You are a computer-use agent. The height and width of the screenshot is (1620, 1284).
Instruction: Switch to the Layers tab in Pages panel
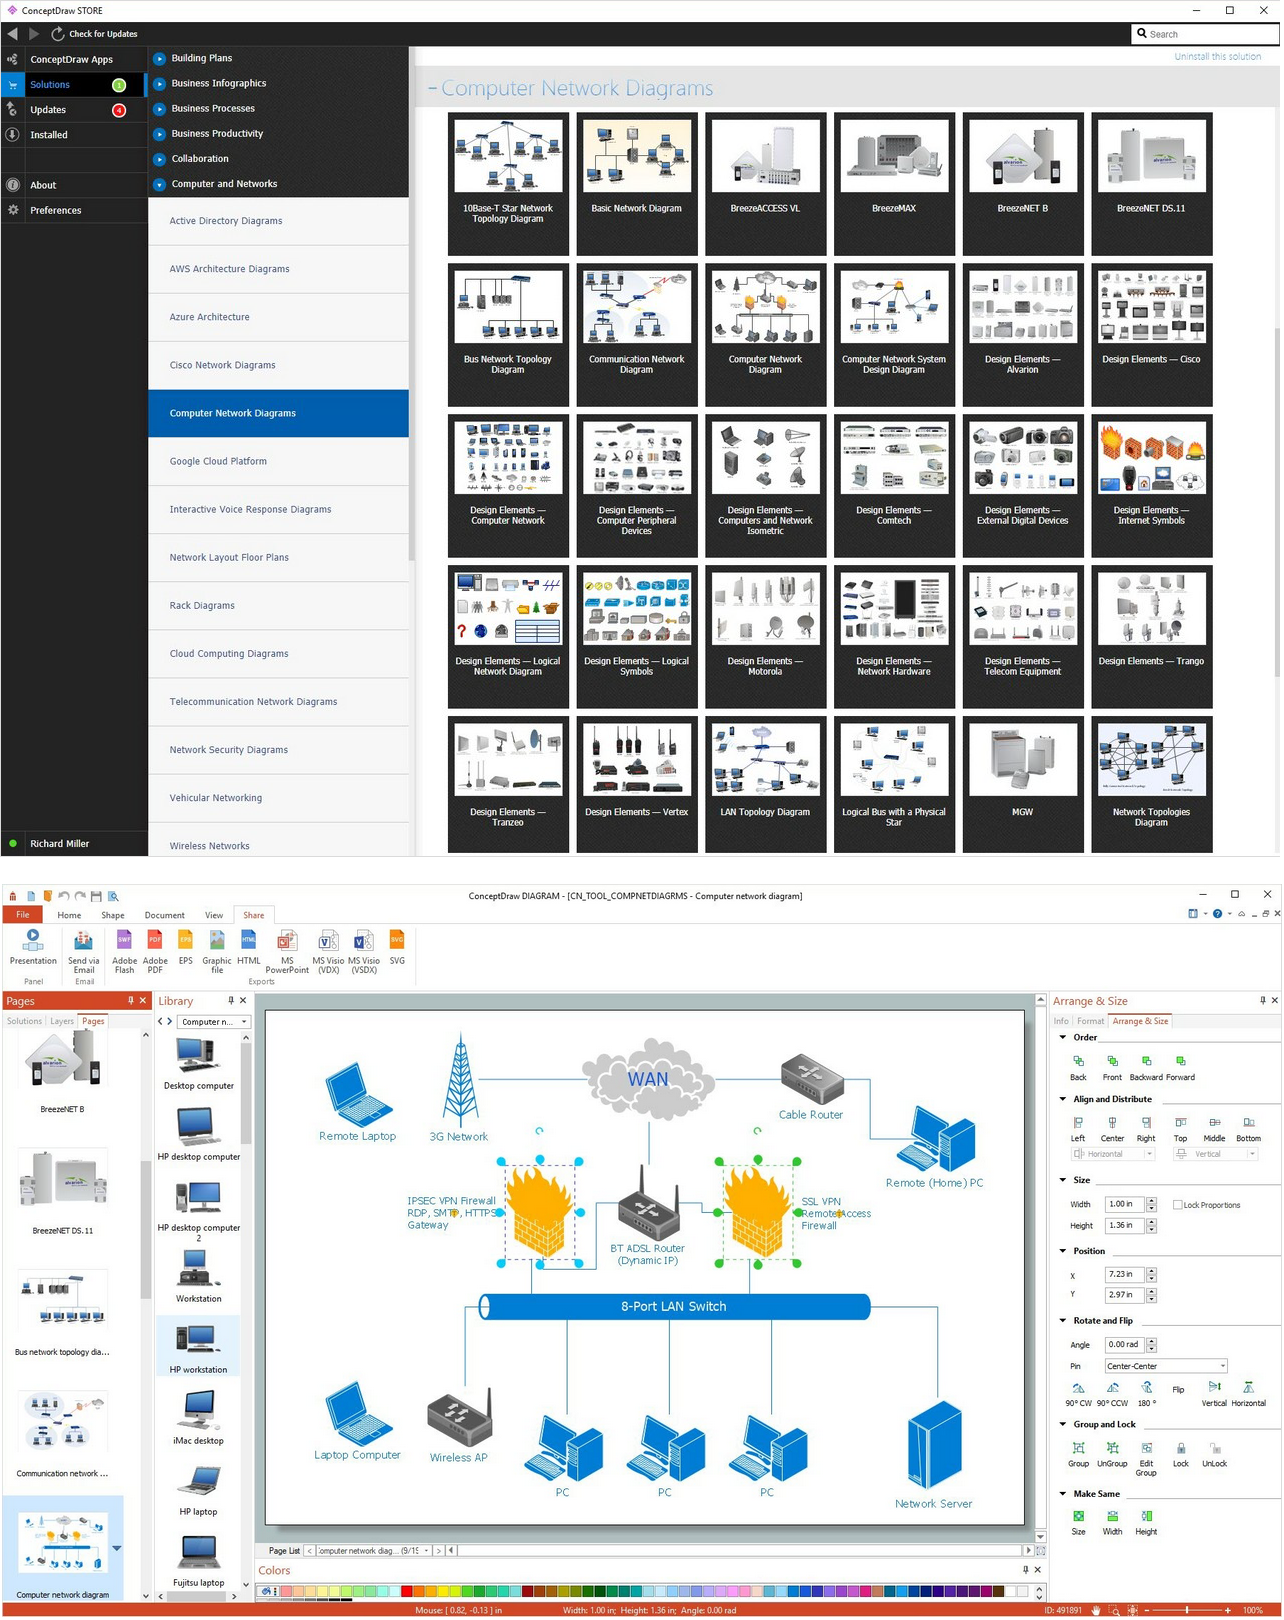click(62, 1022)
